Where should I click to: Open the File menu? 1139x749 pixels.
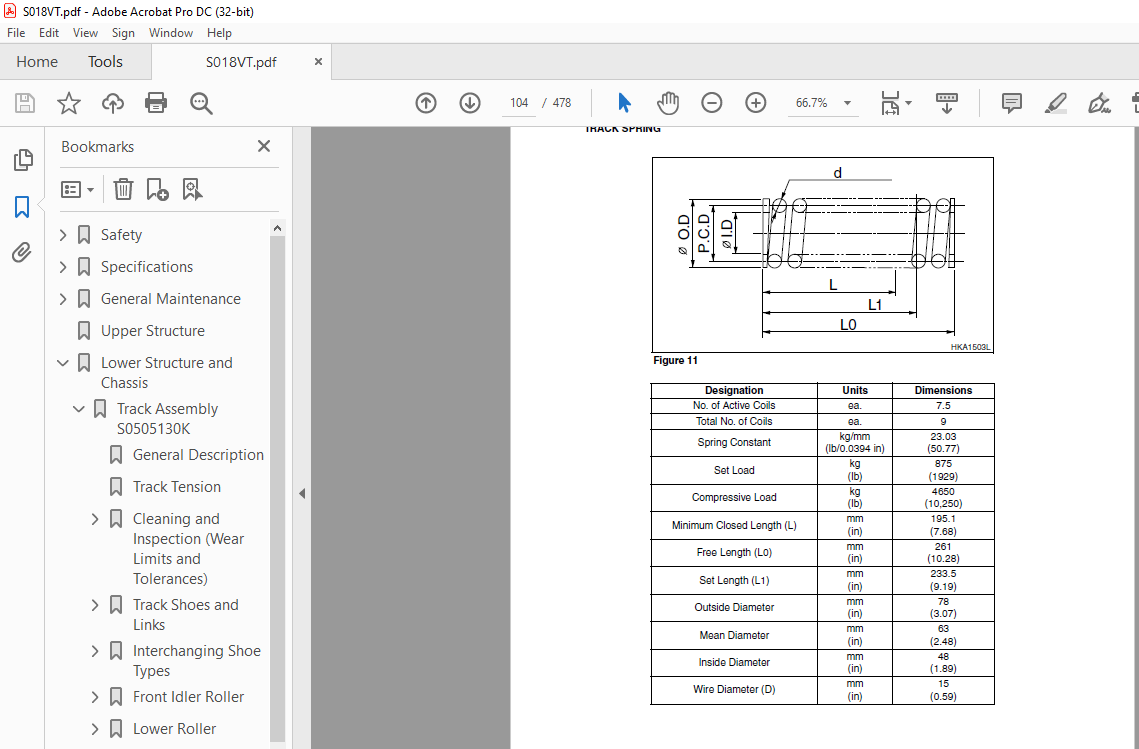tap(16, 33)
